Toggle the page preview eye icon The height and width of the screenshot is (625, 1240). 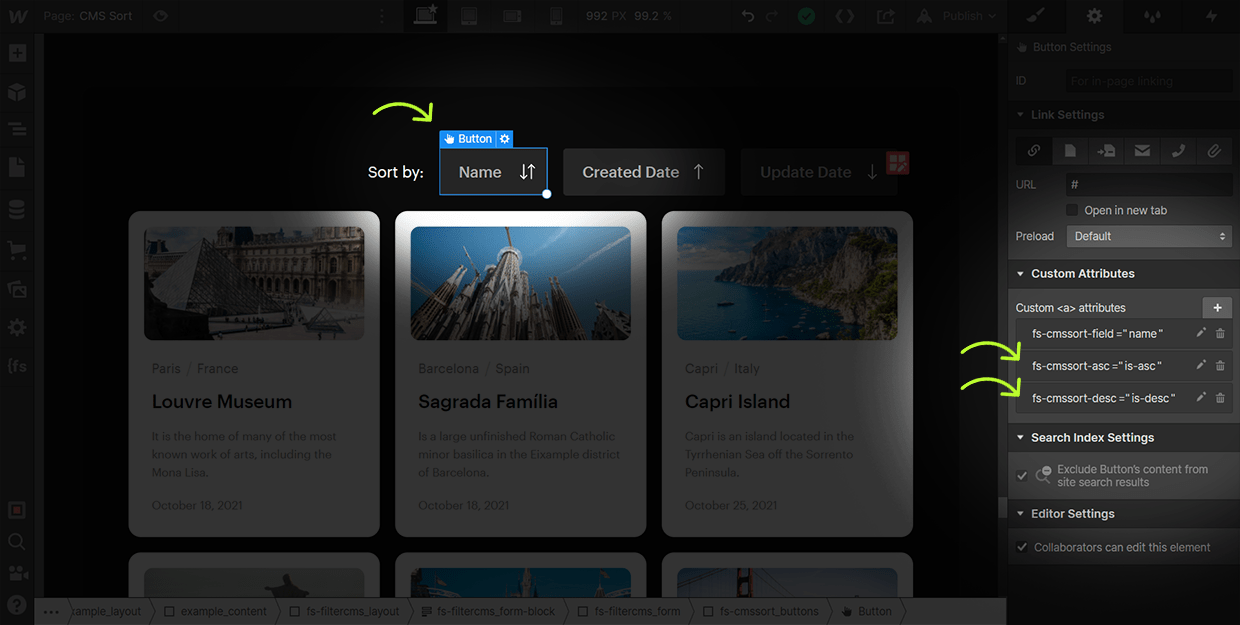160,16
